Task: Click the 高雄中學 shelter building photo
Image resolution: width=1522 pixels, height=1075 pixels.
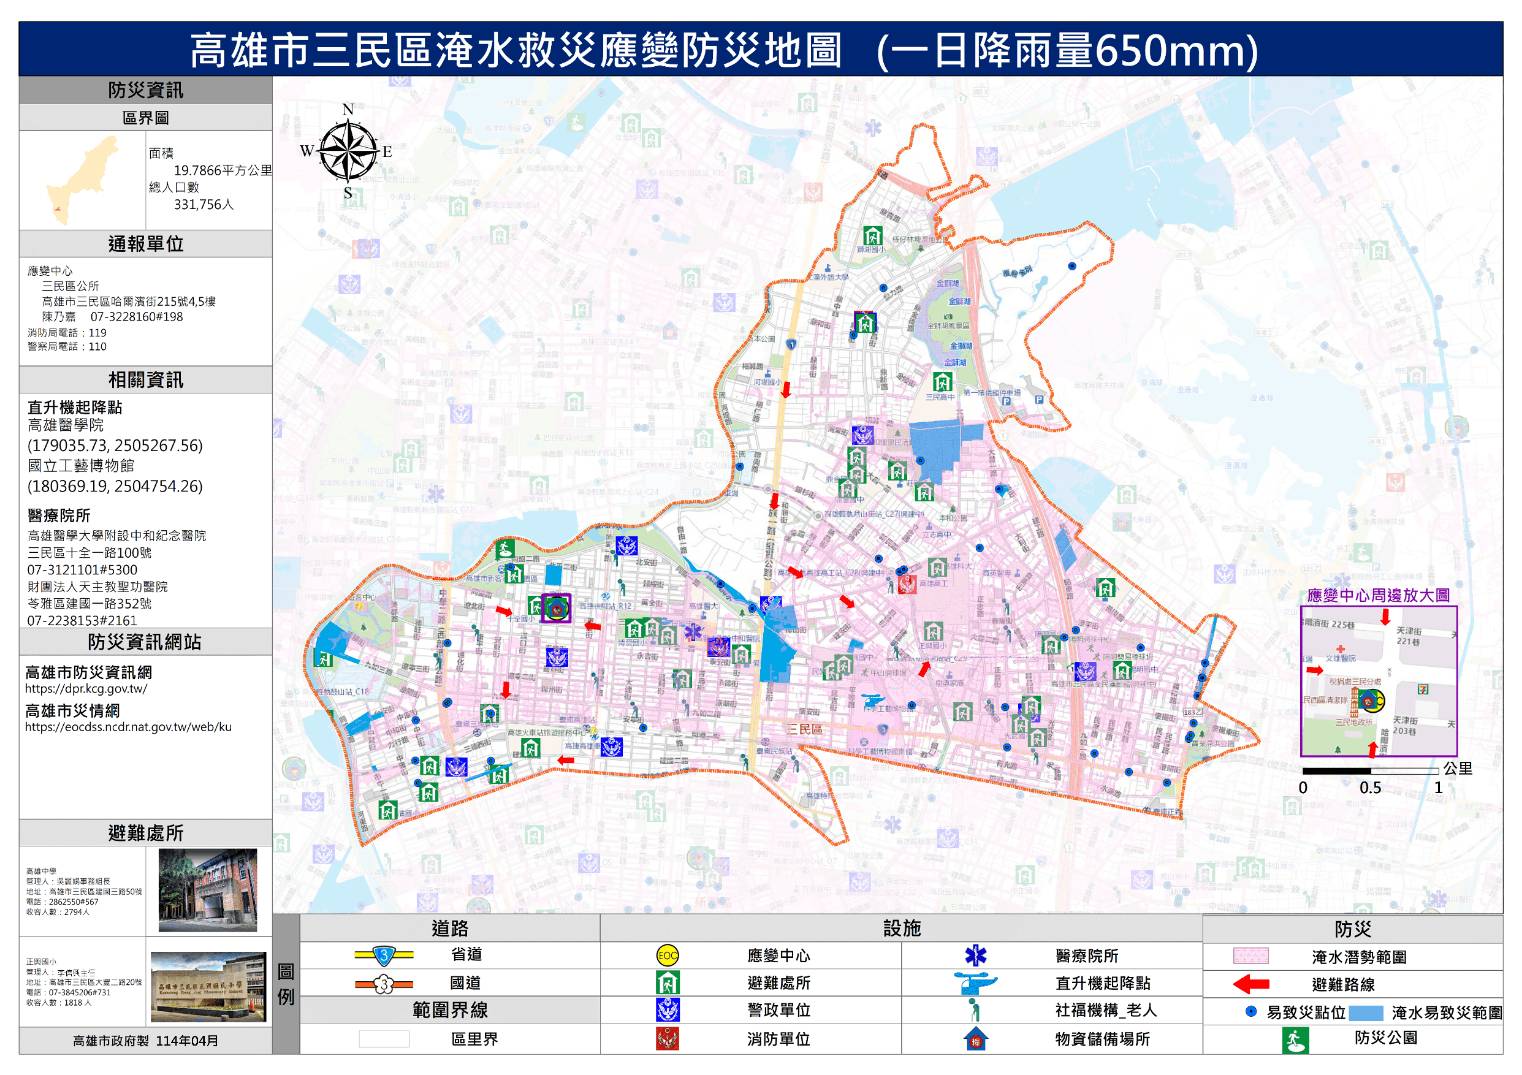Action: pyautogui.click(x=208, y=890)
